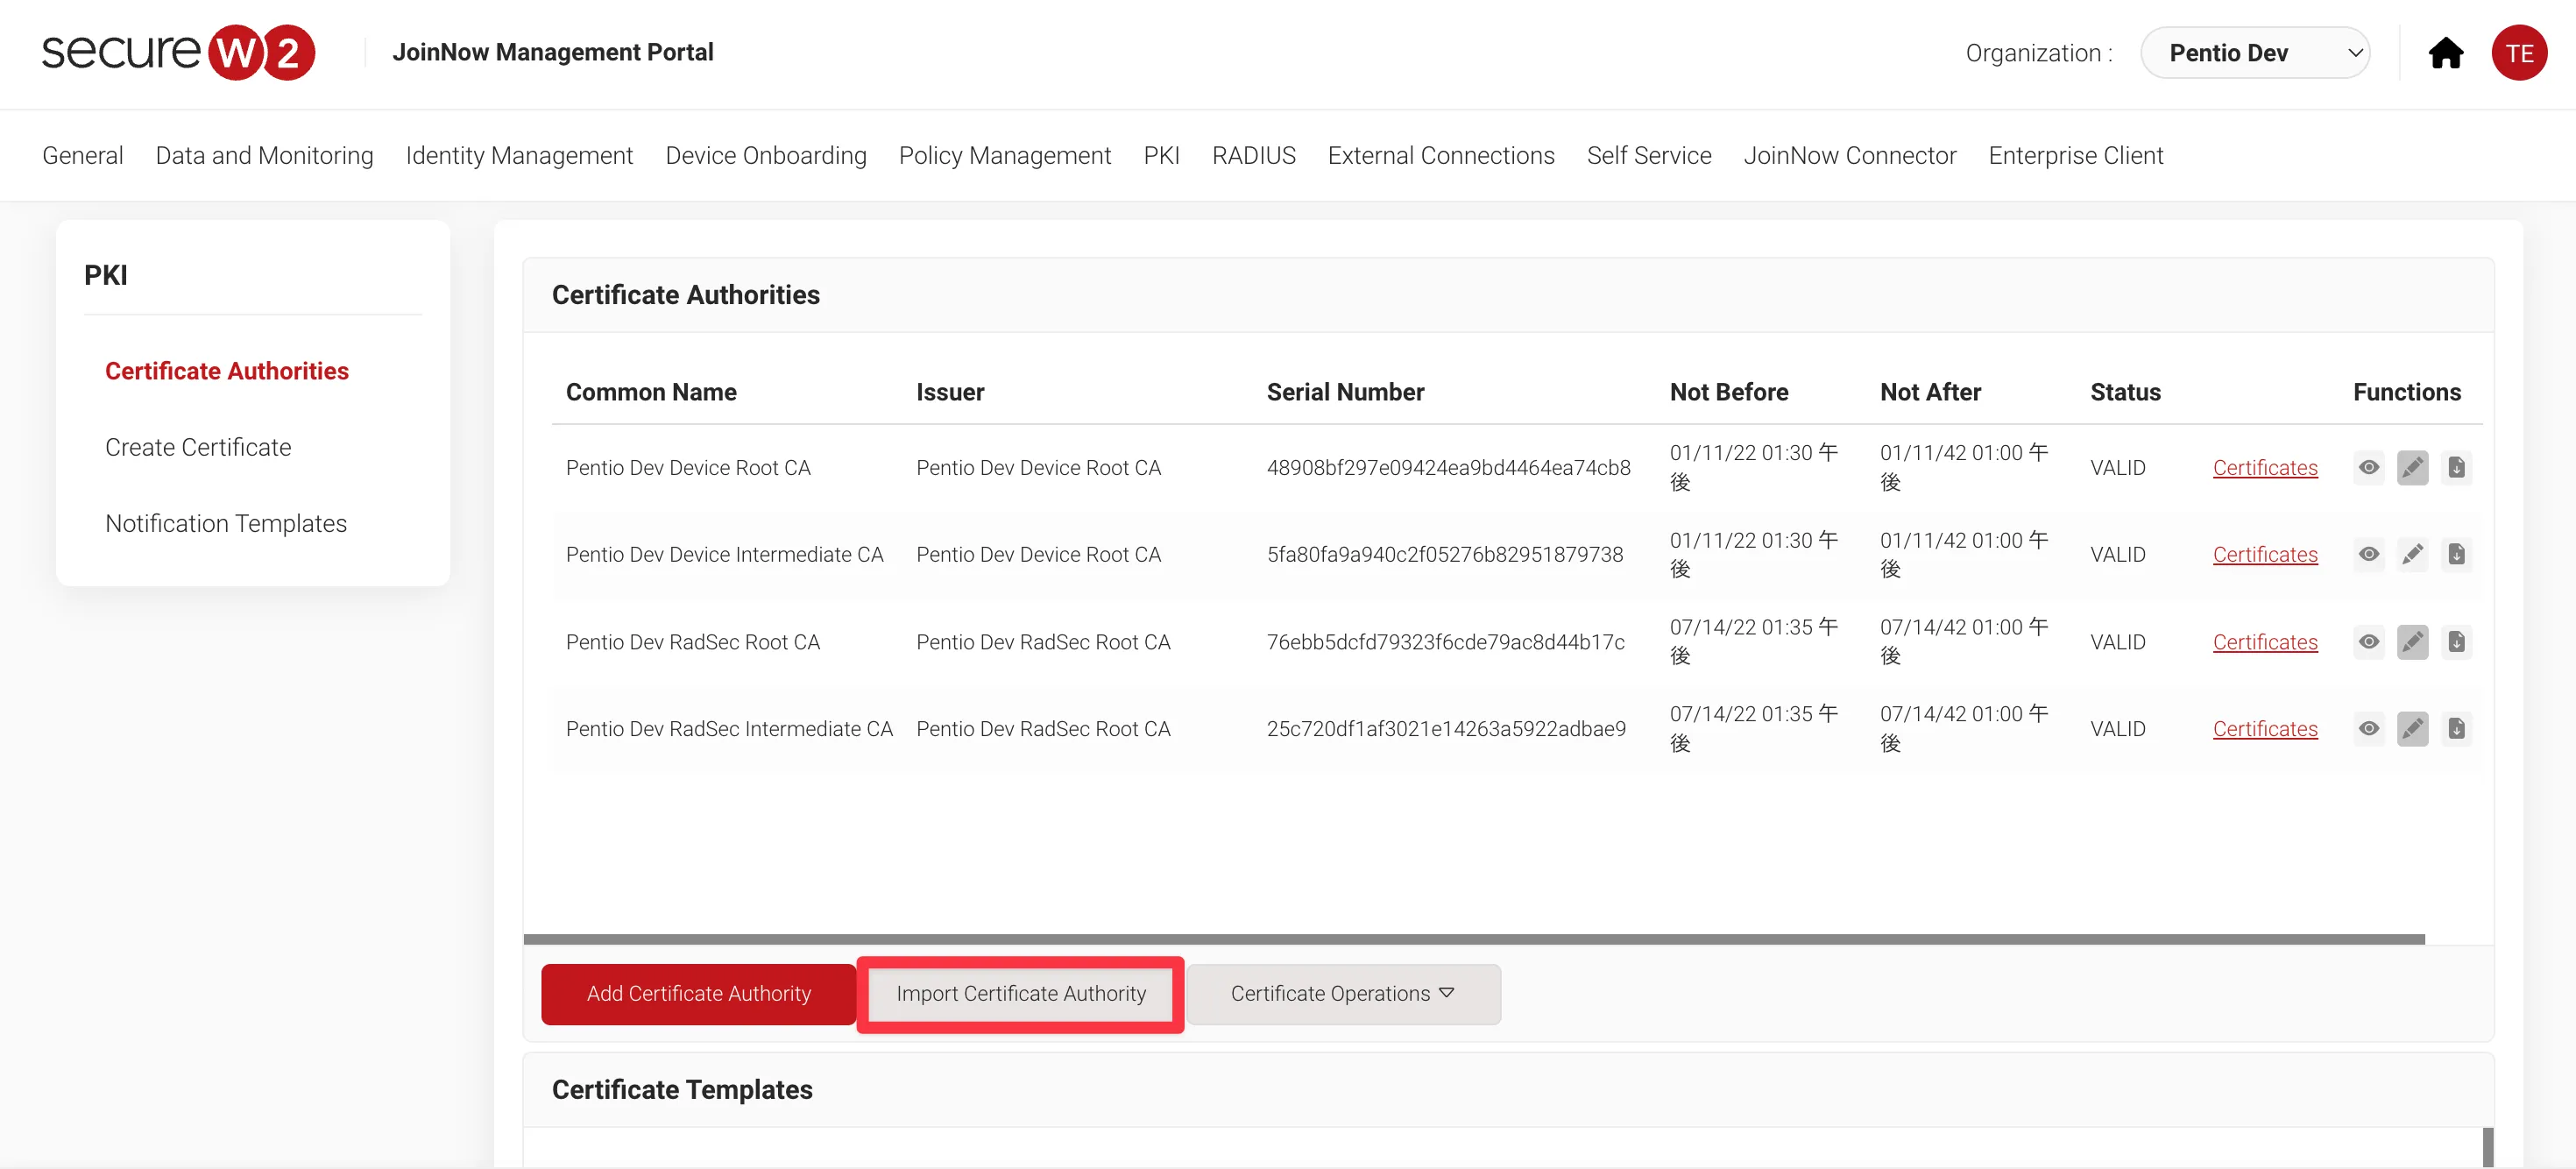Open the Organization Pentio Dev dropdown

pyautogui.click(x=2254, y=53)
